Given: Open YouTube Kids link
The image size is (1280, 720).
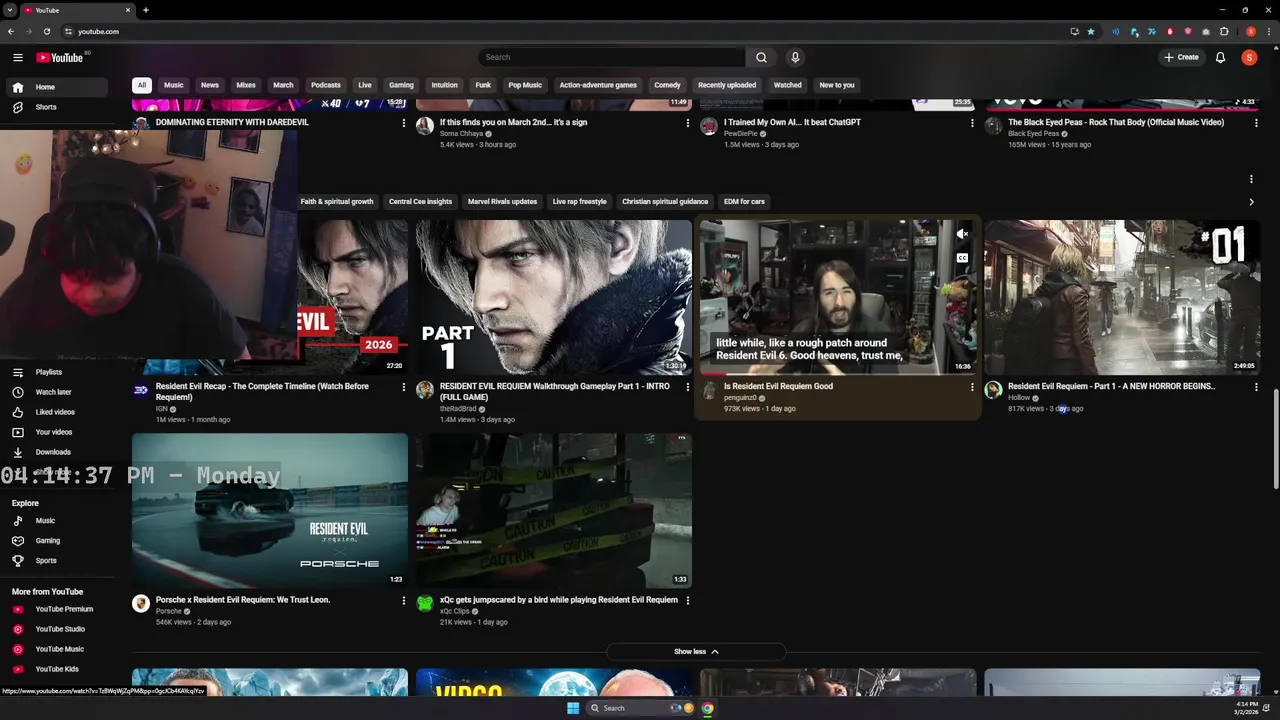Looking at the screenshot, I should [x=56, y=669].
